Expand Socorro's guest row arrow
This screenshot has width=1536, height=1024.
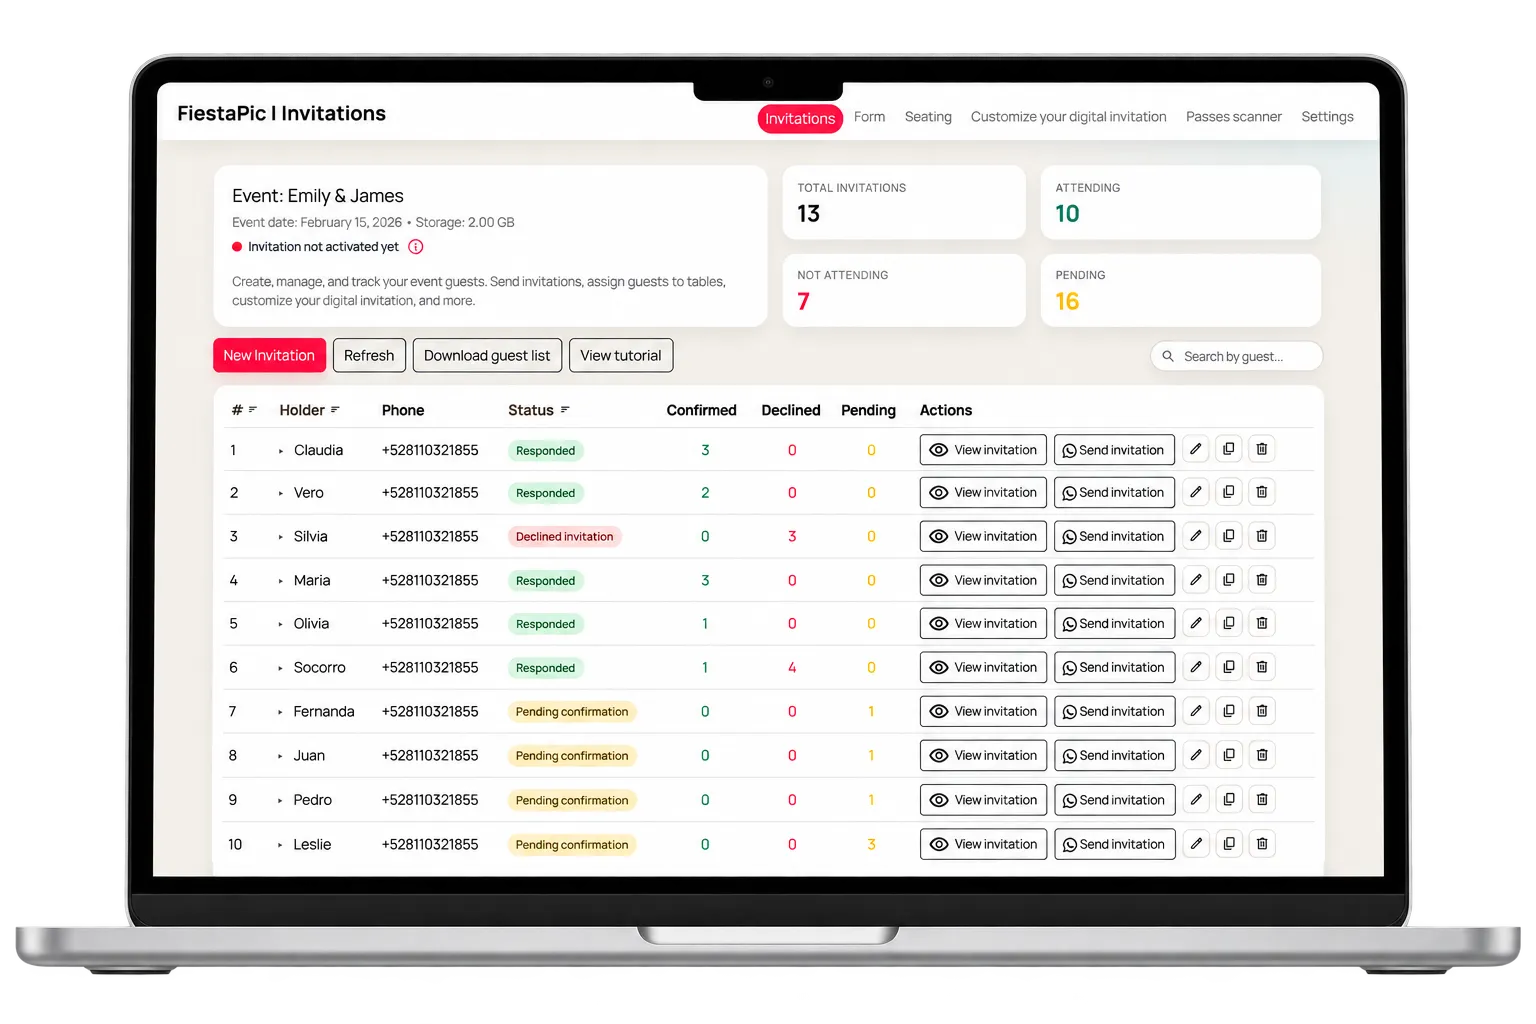tap(281, 668)
